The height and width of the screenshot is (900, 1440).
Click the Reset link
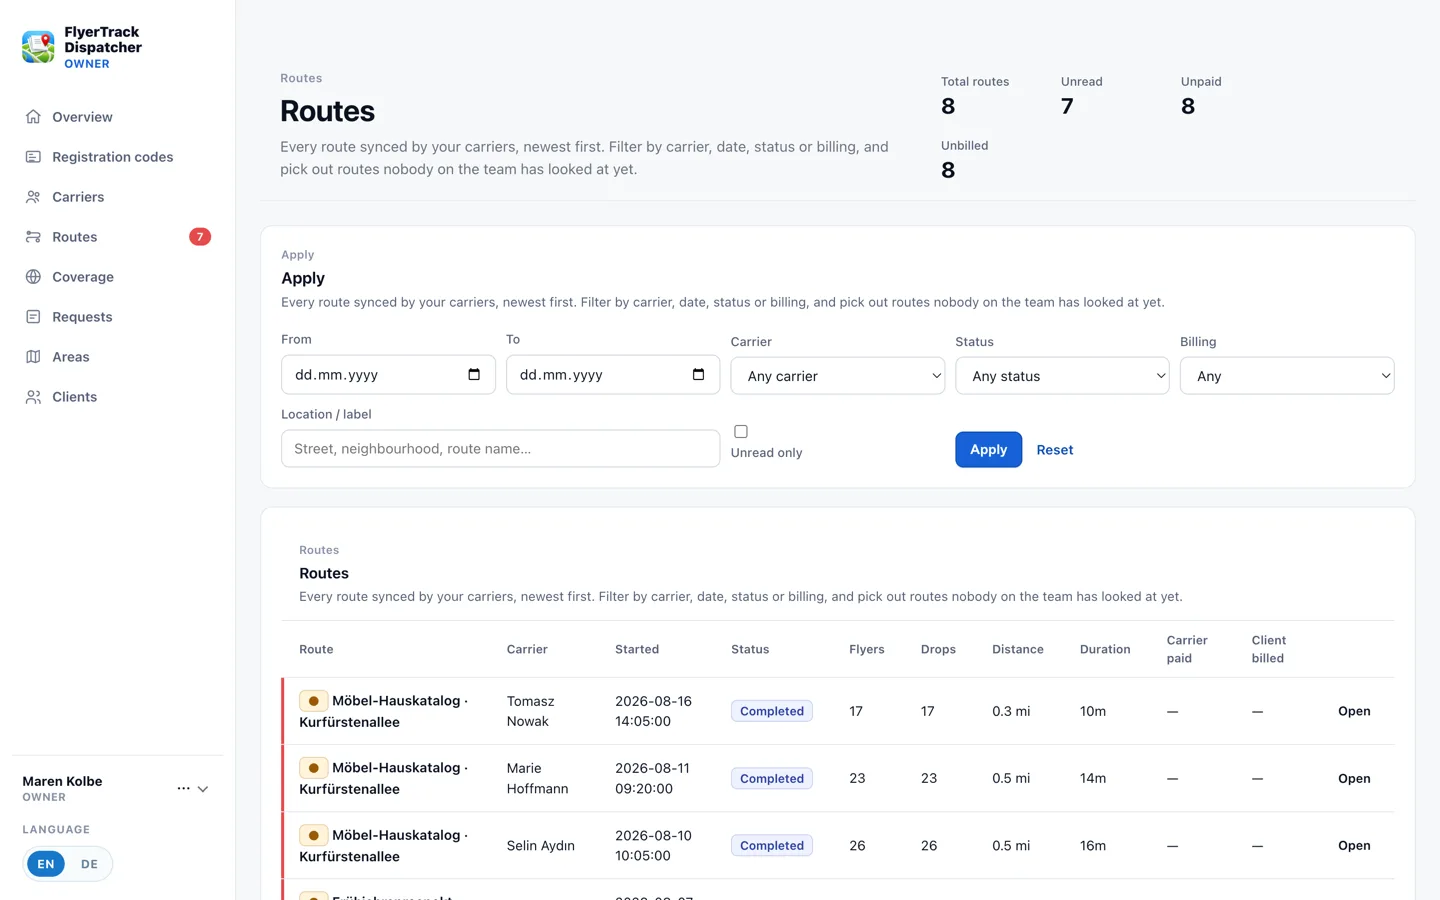[1055, 450]
